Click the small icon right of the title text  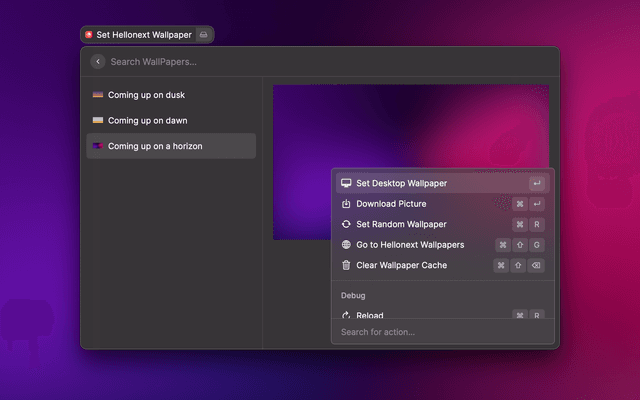pos(203,34)
